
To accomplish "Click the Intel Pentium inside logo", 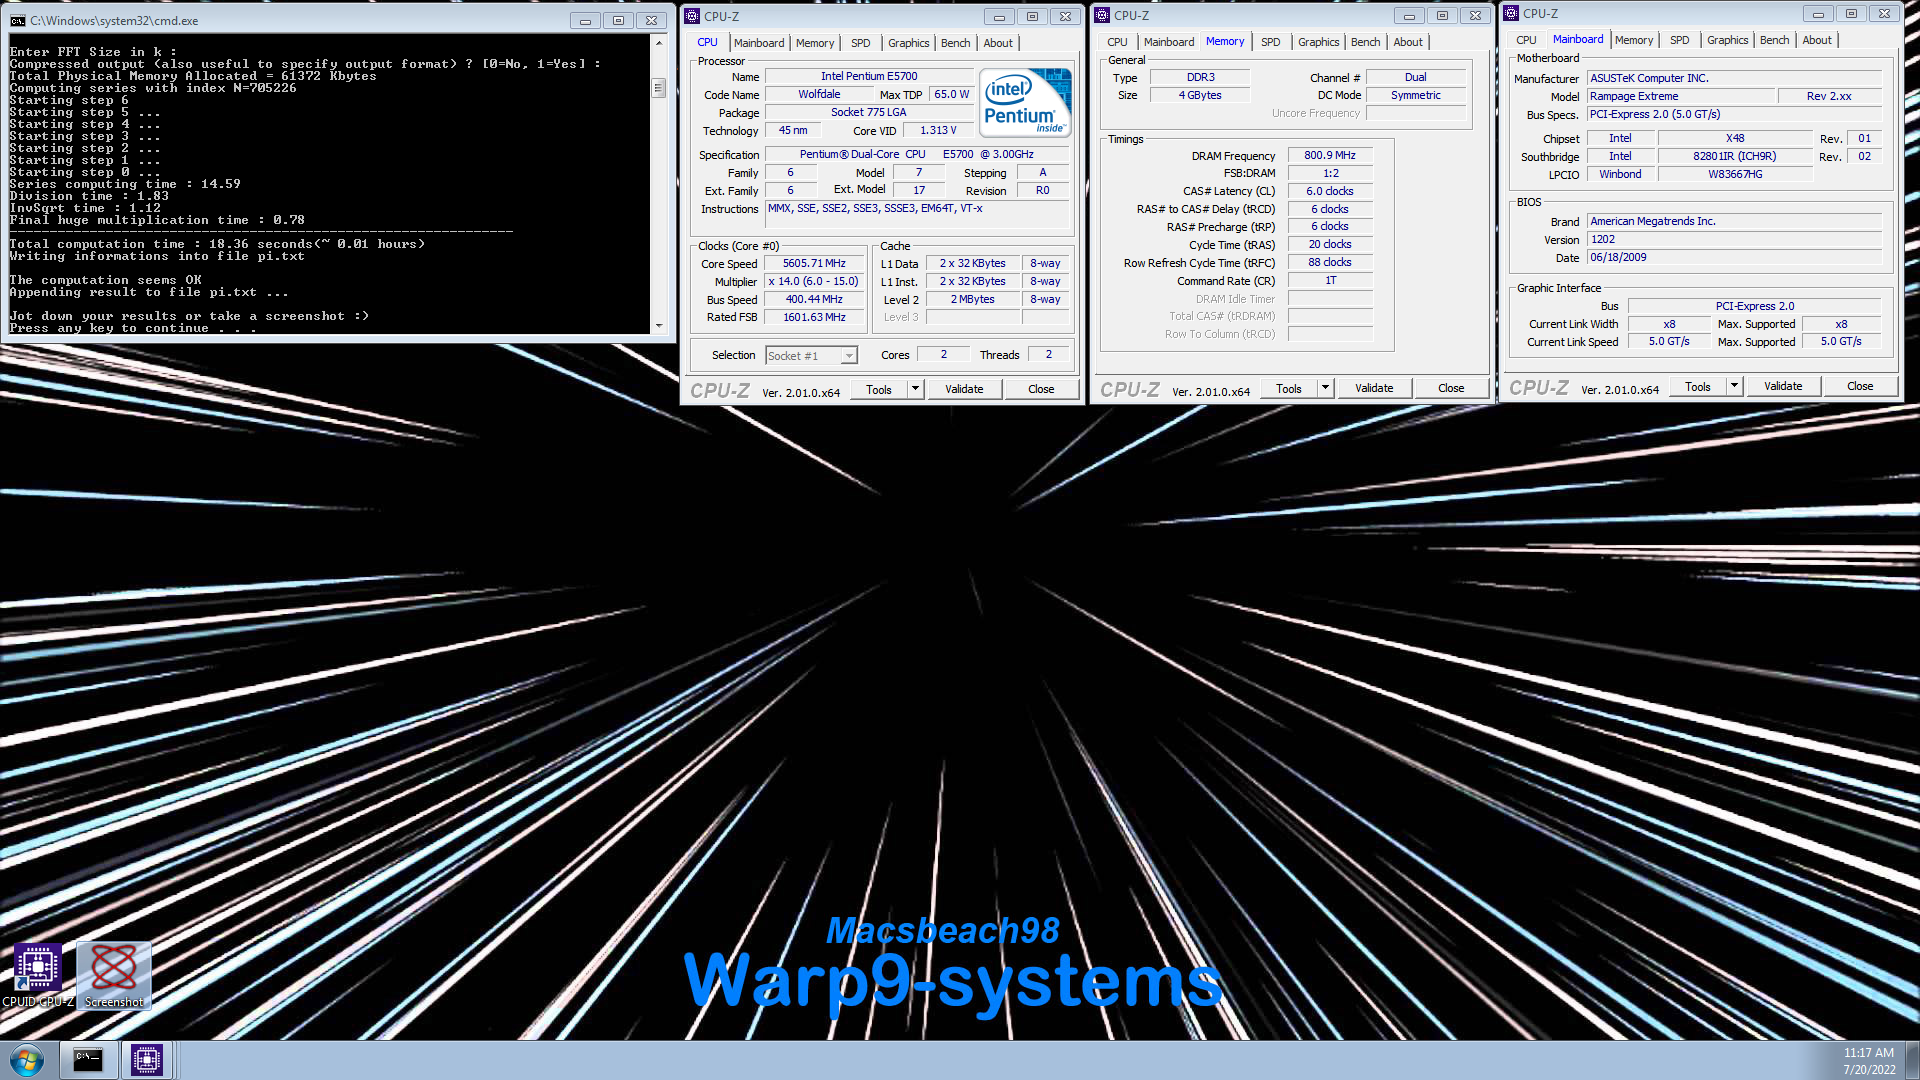I will point(1025,102).
